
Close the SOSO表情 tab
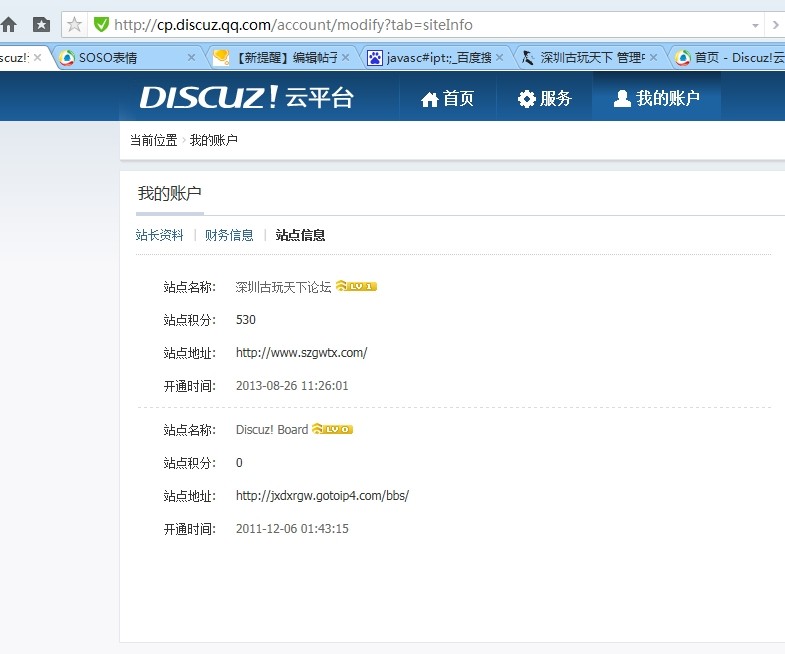(x=191, y=58)
